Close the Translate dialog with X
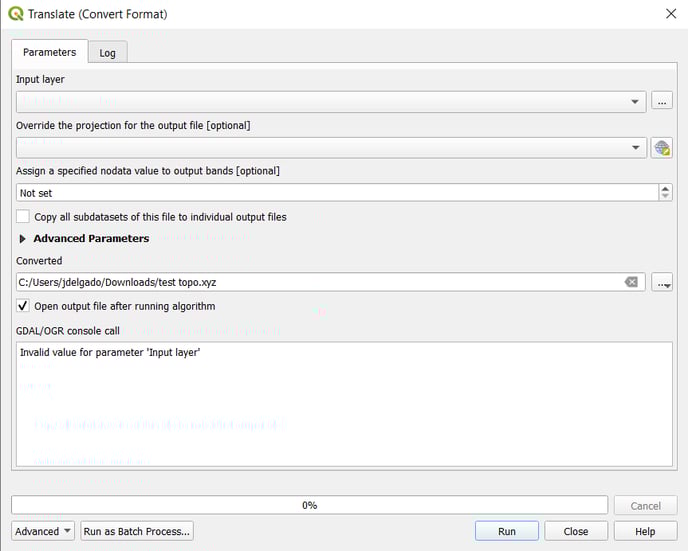The height and width of the screenshot is (551, 688). tap(671, 14)
